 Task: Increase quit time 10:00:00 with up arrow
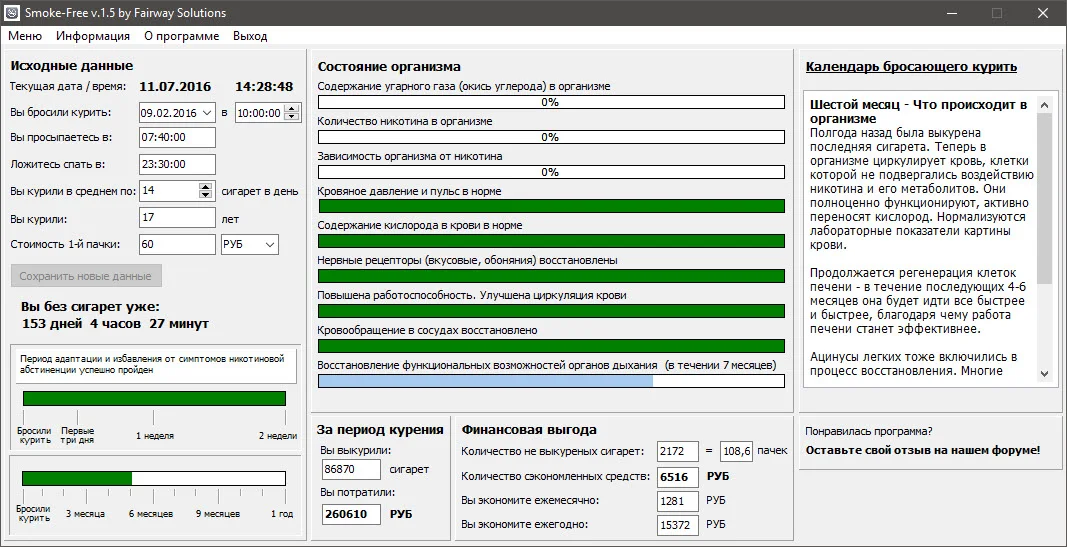point(292,109)
